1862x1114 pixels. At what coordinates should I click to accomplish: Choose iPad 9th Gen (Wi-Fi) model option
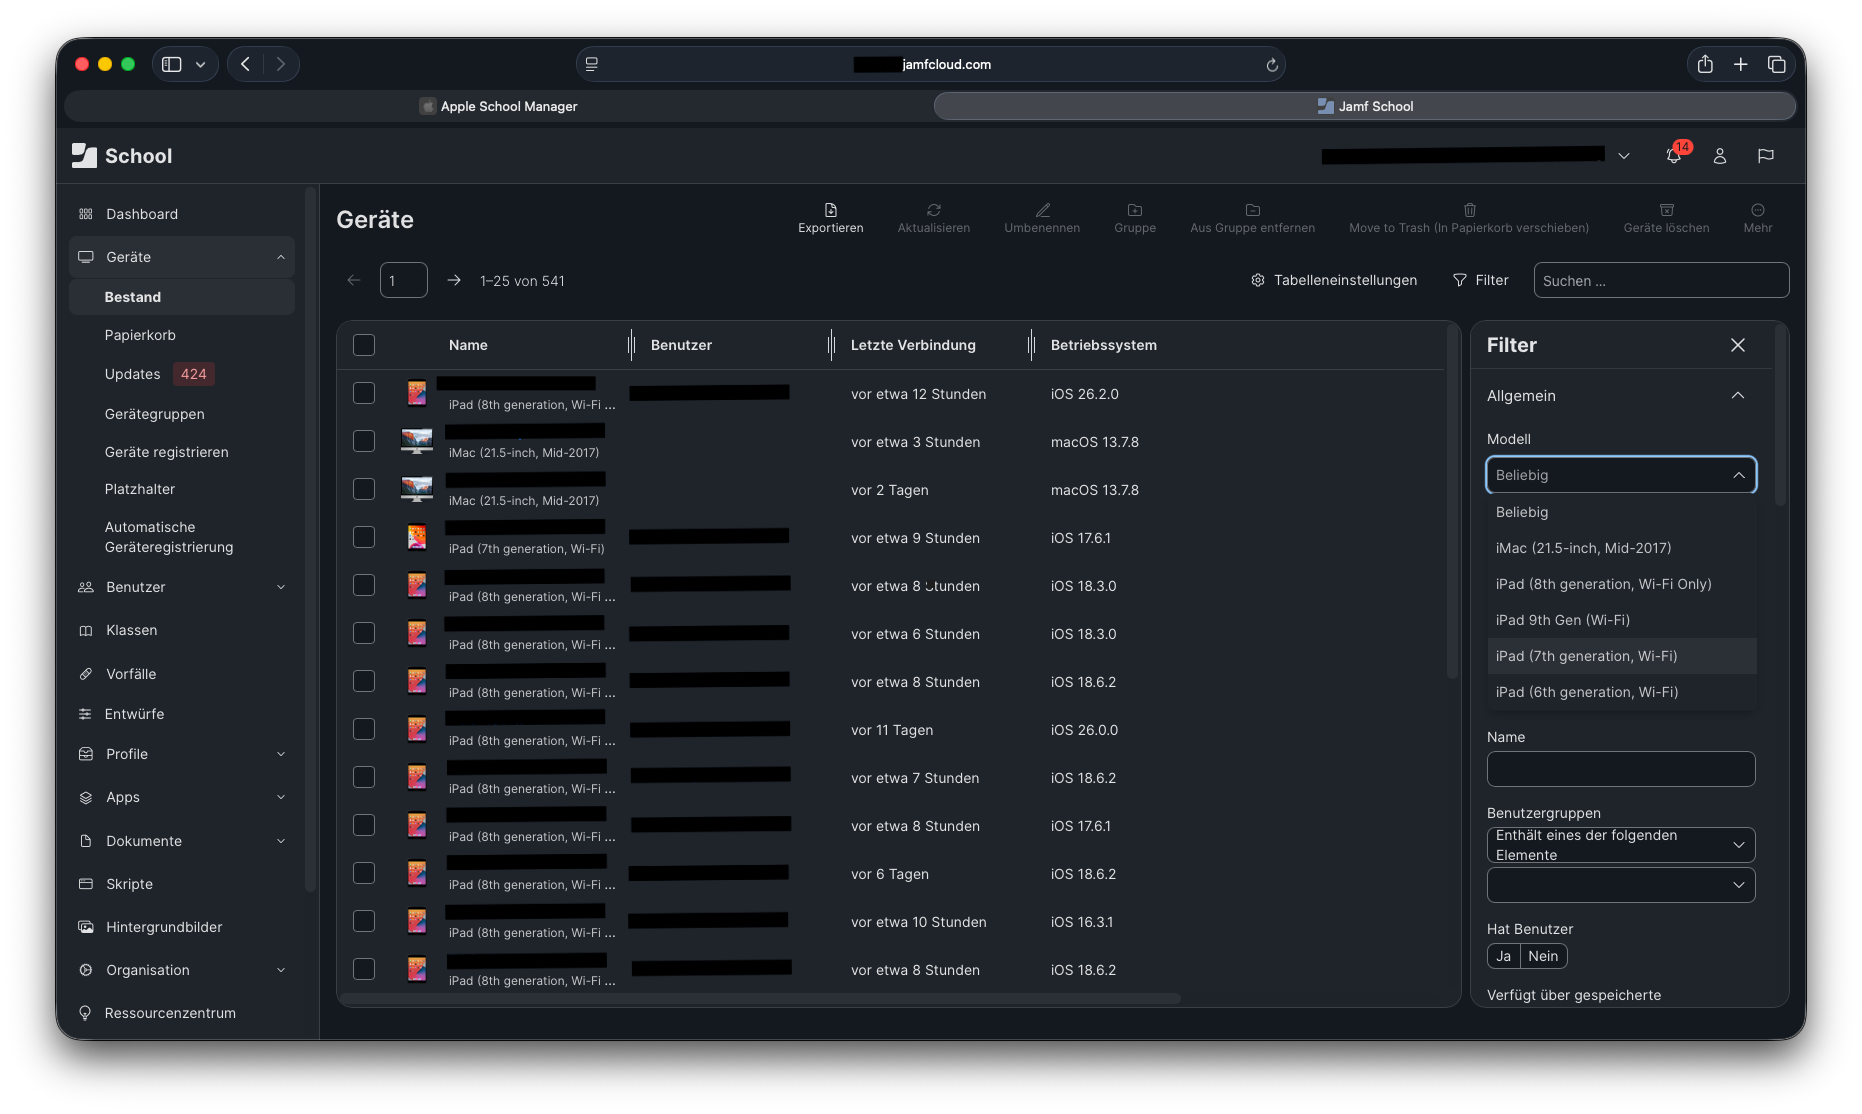click(1562, 620)
